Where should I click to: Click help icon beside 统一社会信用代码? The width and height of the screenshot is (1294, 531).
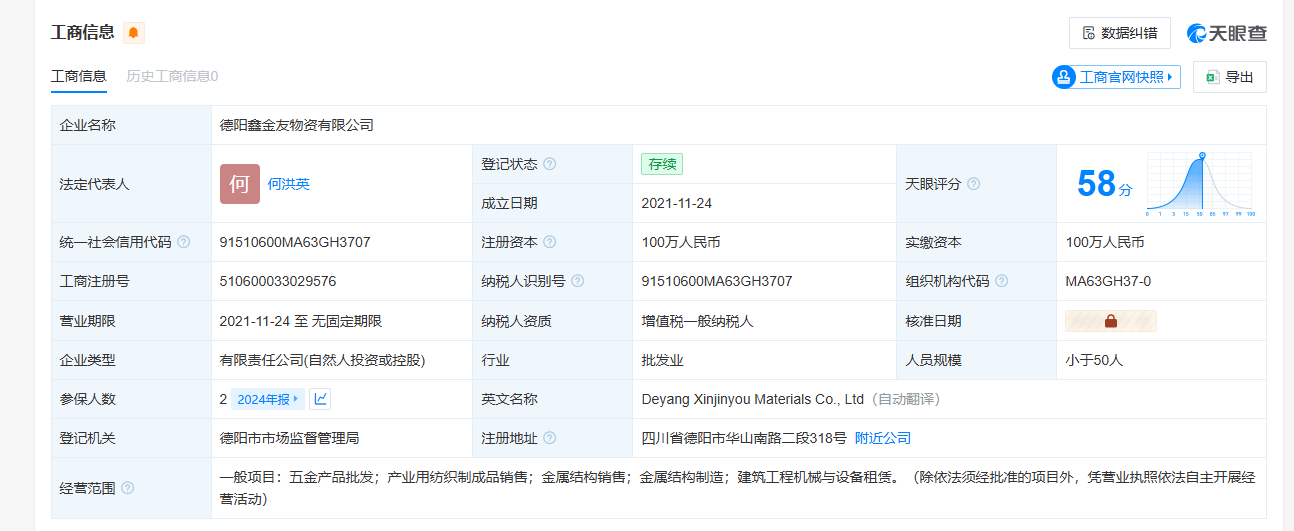coord(183,242)
